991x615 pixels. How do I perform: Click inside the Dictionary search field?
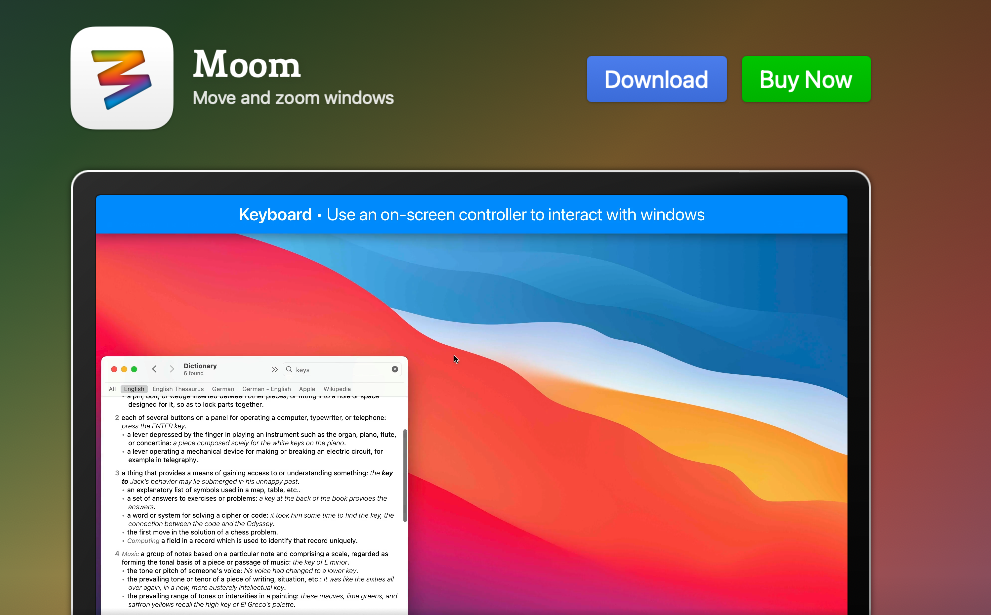pos(330,368)
